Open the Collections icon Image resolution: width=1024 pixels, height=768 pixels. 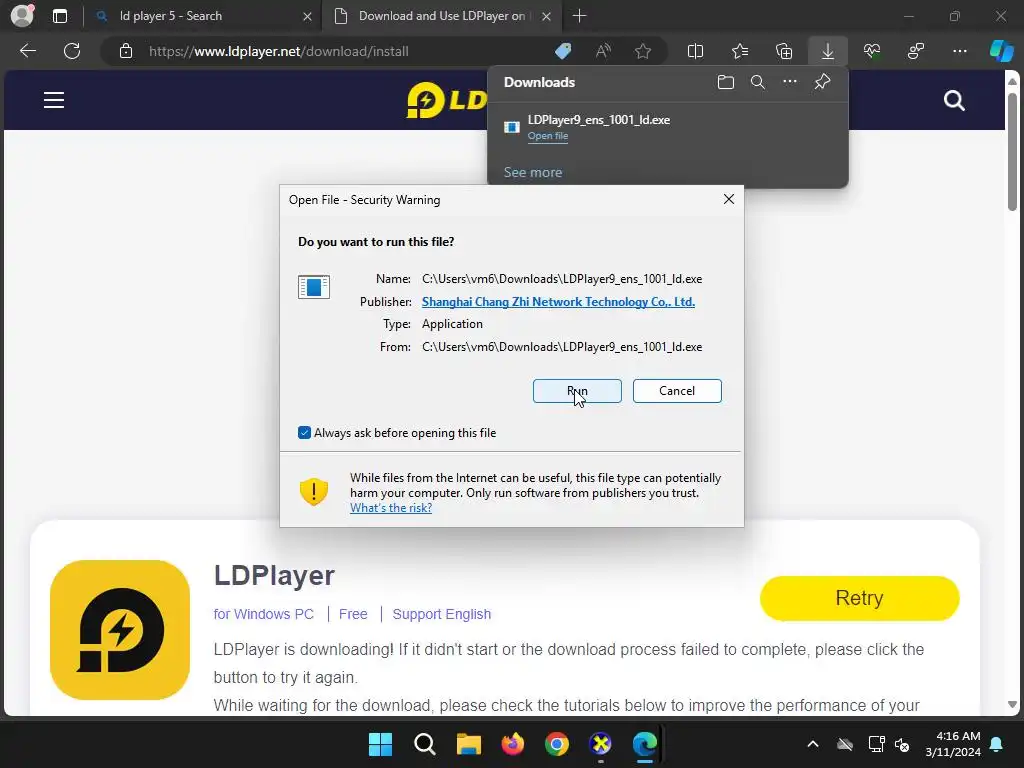coord(784,51)
